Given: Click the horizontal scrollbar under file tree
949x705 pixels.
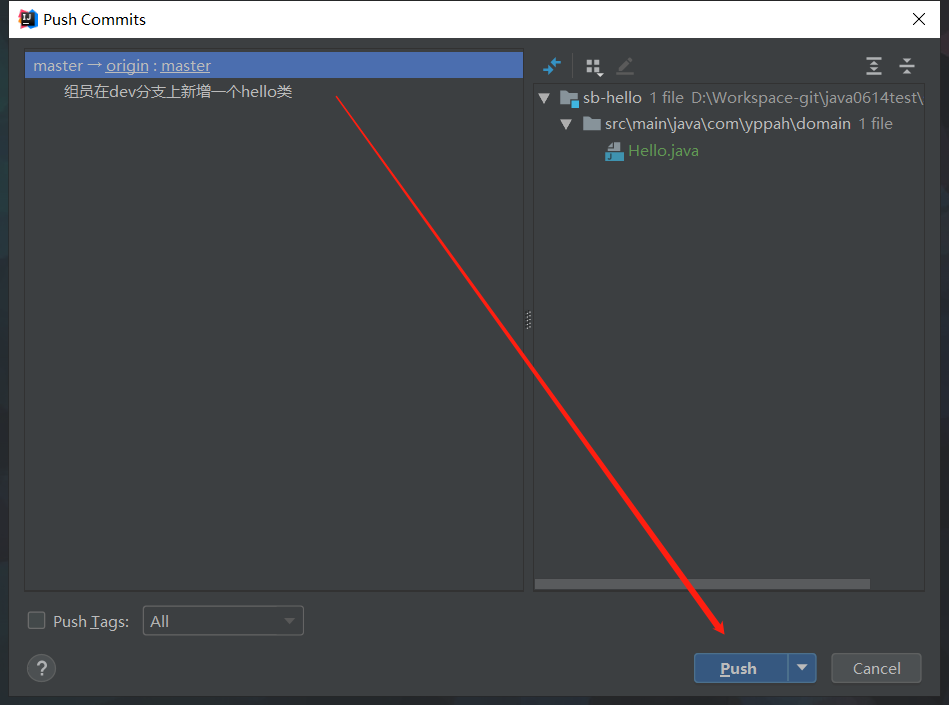Looking at the screenshot, I should coord(702,584).
